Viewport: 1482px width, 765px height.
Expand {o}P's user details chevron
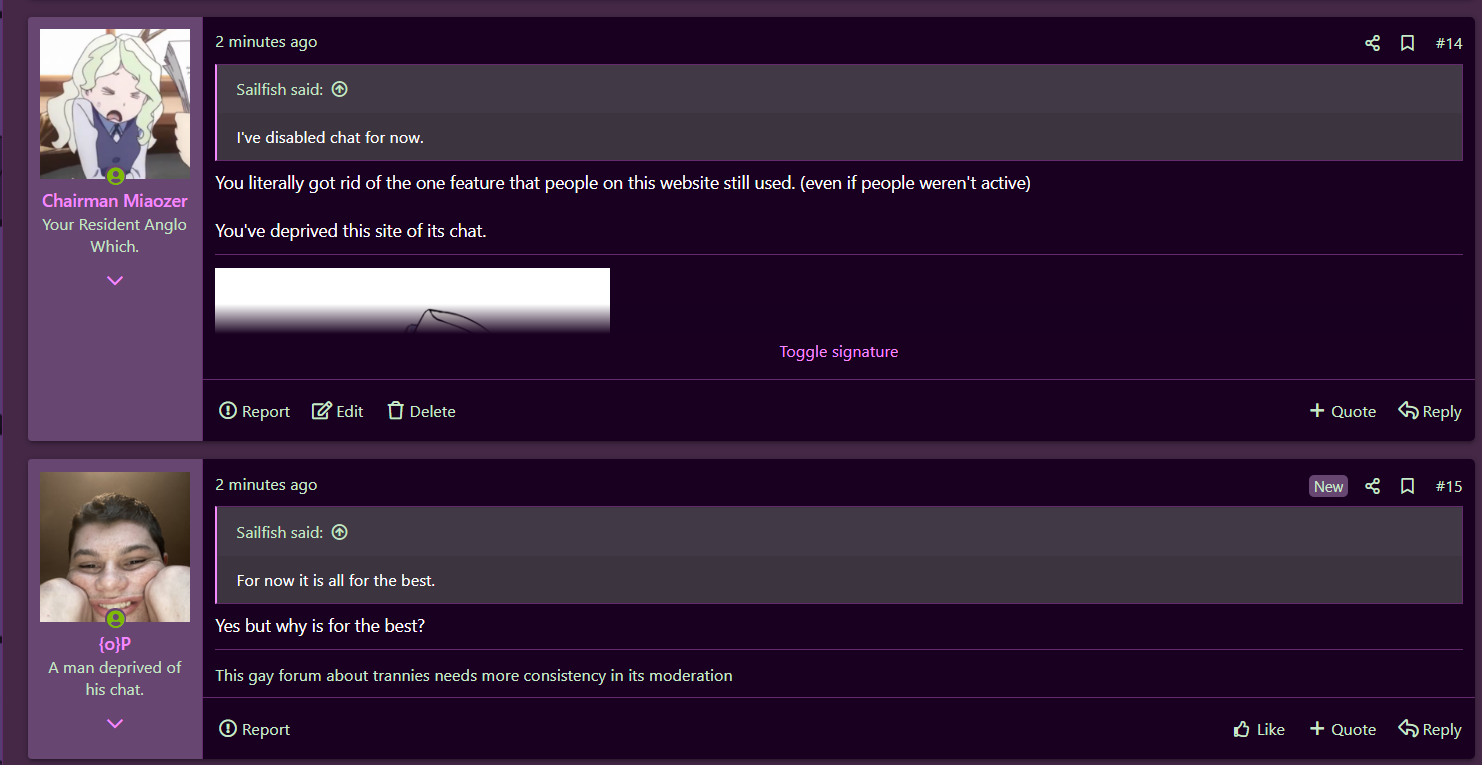click(x=115, y=723)
